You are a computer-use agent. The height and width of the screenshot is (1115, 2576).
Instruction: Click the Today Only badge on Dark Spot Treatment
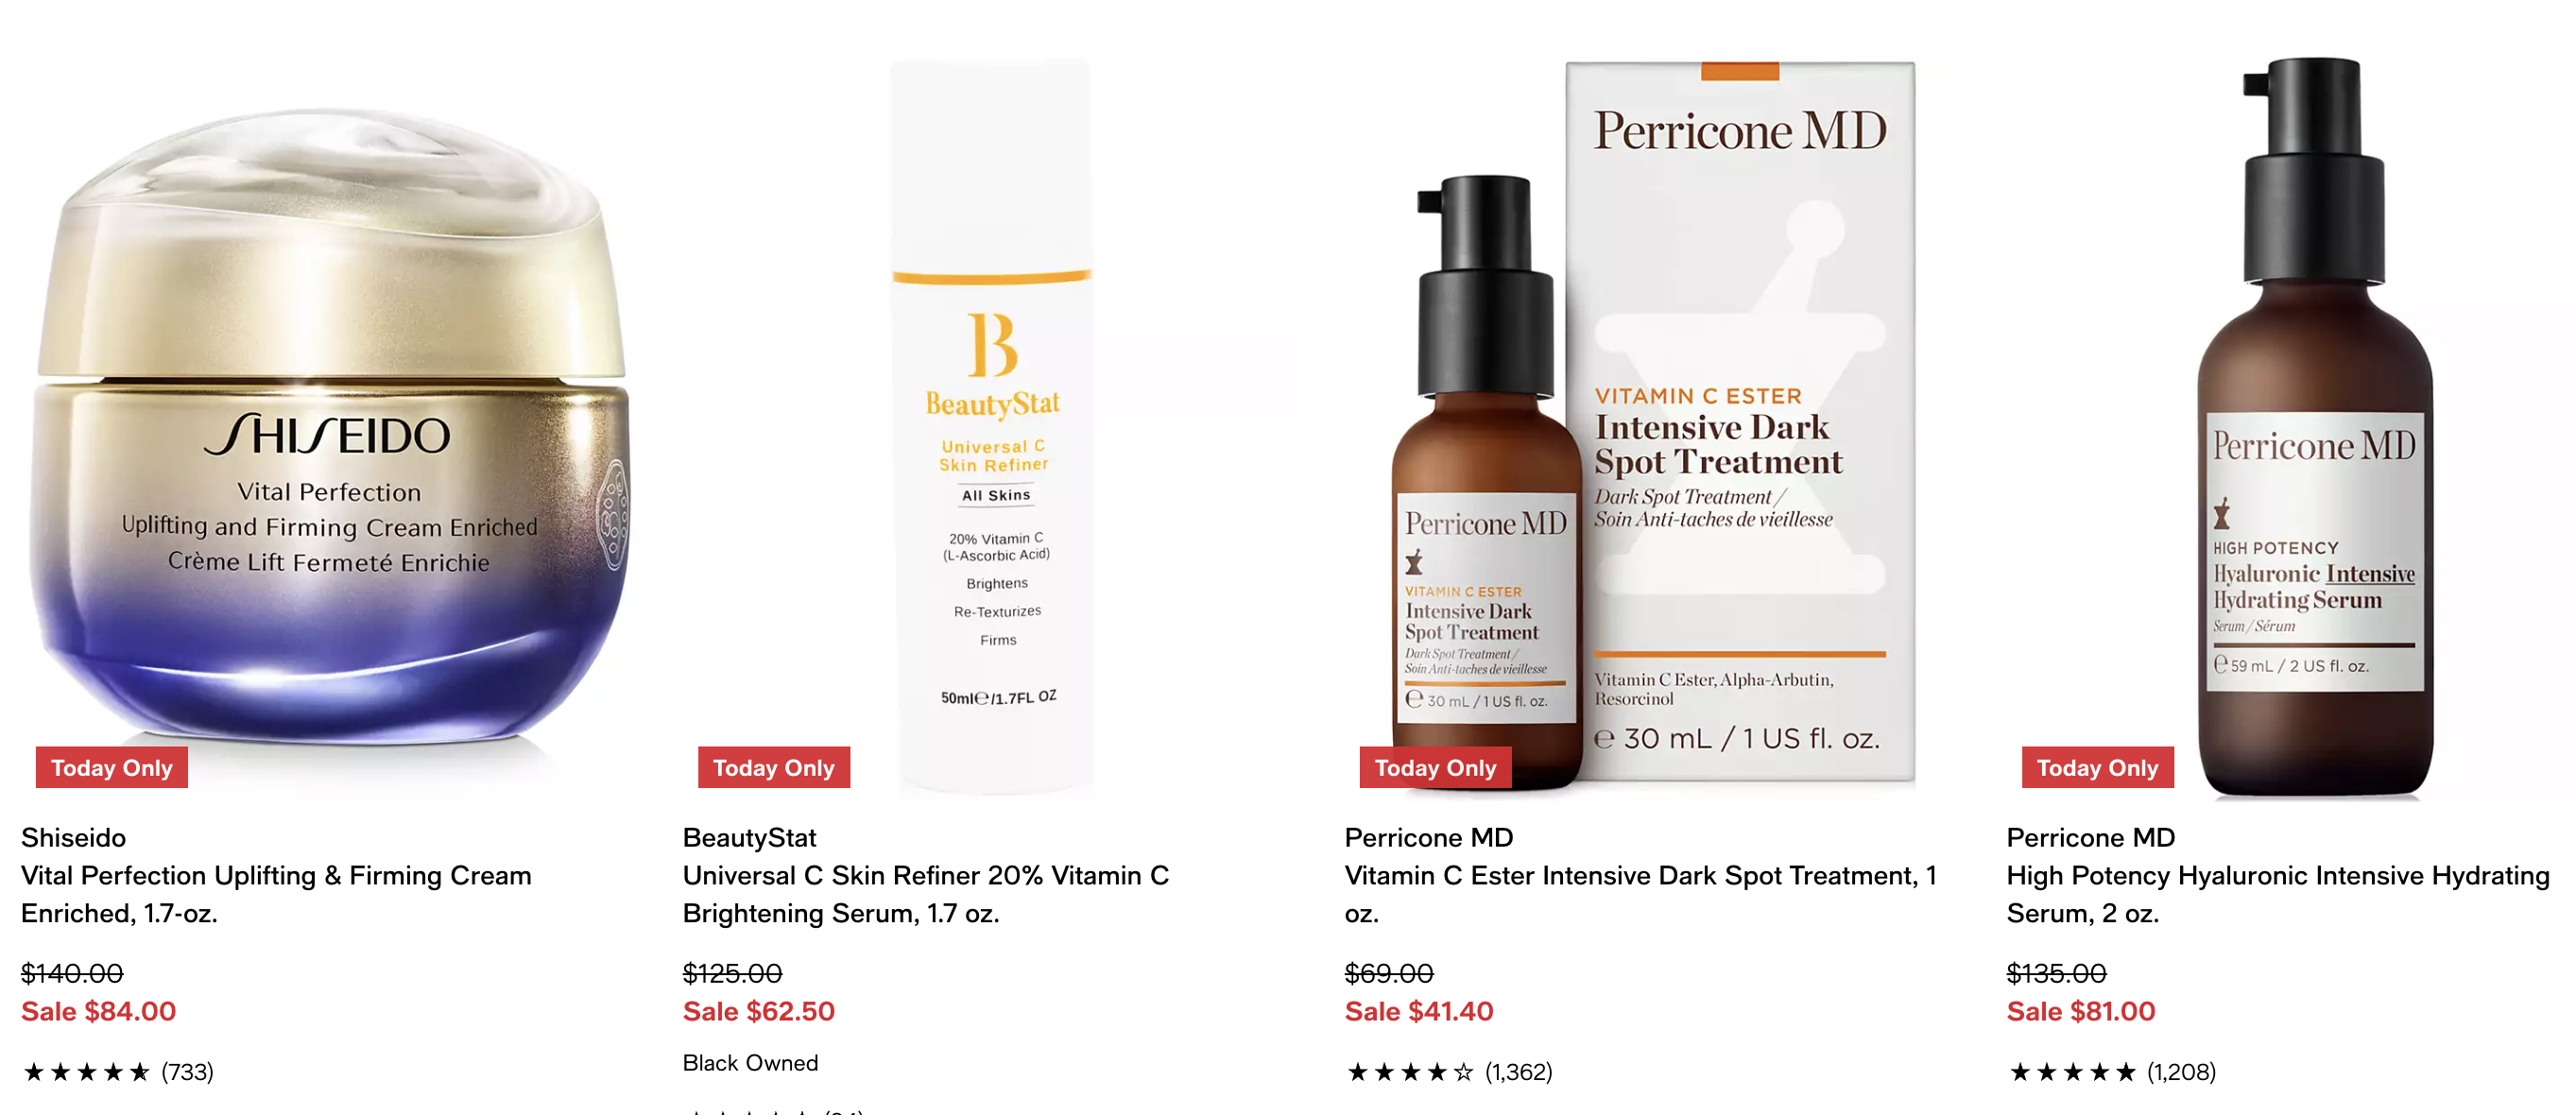click(1435, 767)
